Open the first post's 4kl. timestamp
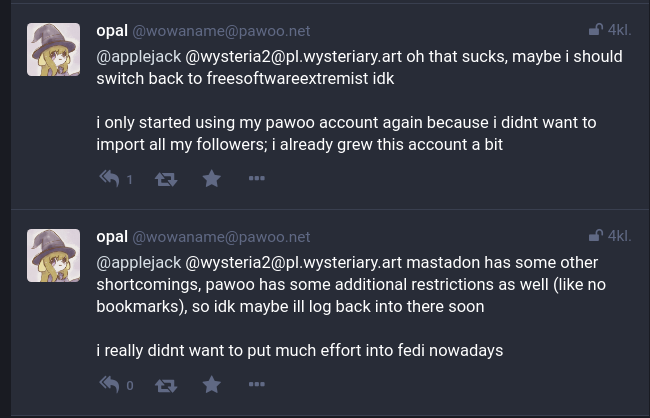Image resolution: width=650 pixels, height=418 pixels. pyautogui.click(x=620, y=31)
